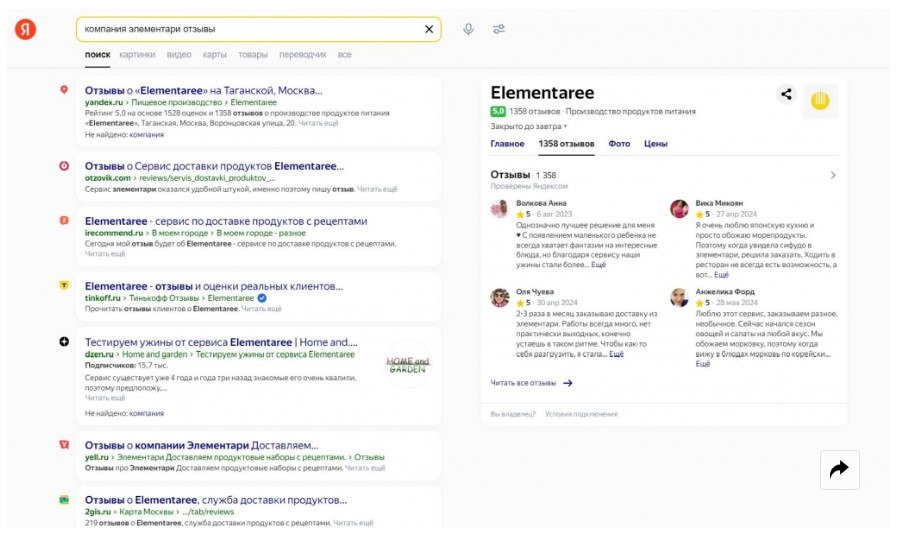Click Читать ещё in the otzovik result

[x=377, y=189]
